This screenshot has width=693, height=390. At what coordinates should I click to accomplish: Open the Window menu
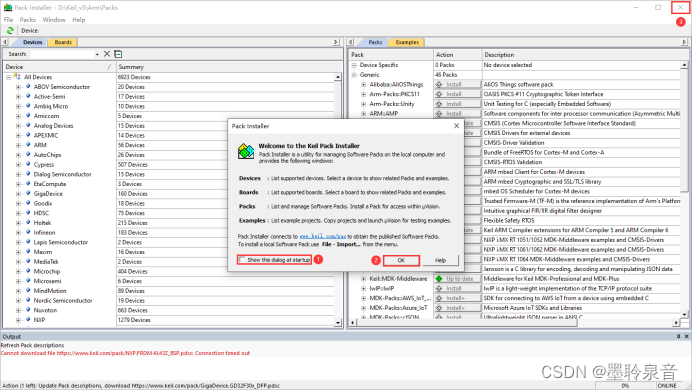click(x=54, y=20)
